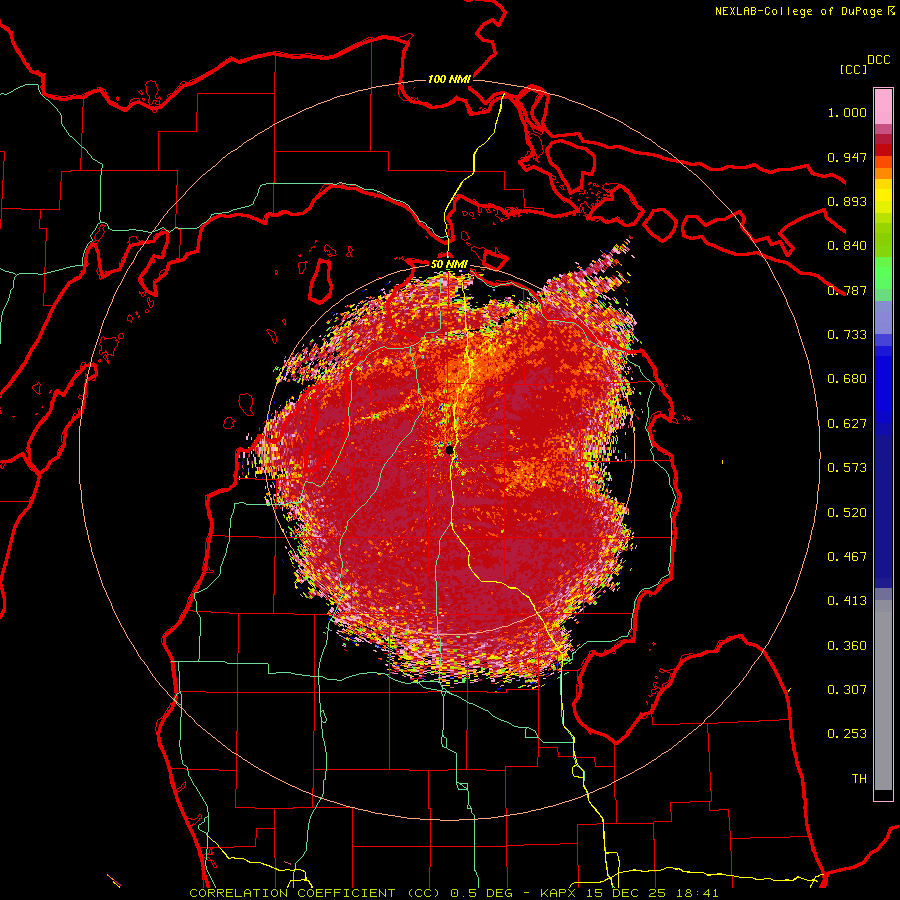Click the black radar site dot at center
Image resolution: width=900 pixels, height=900 pixels.
[449, 450]
